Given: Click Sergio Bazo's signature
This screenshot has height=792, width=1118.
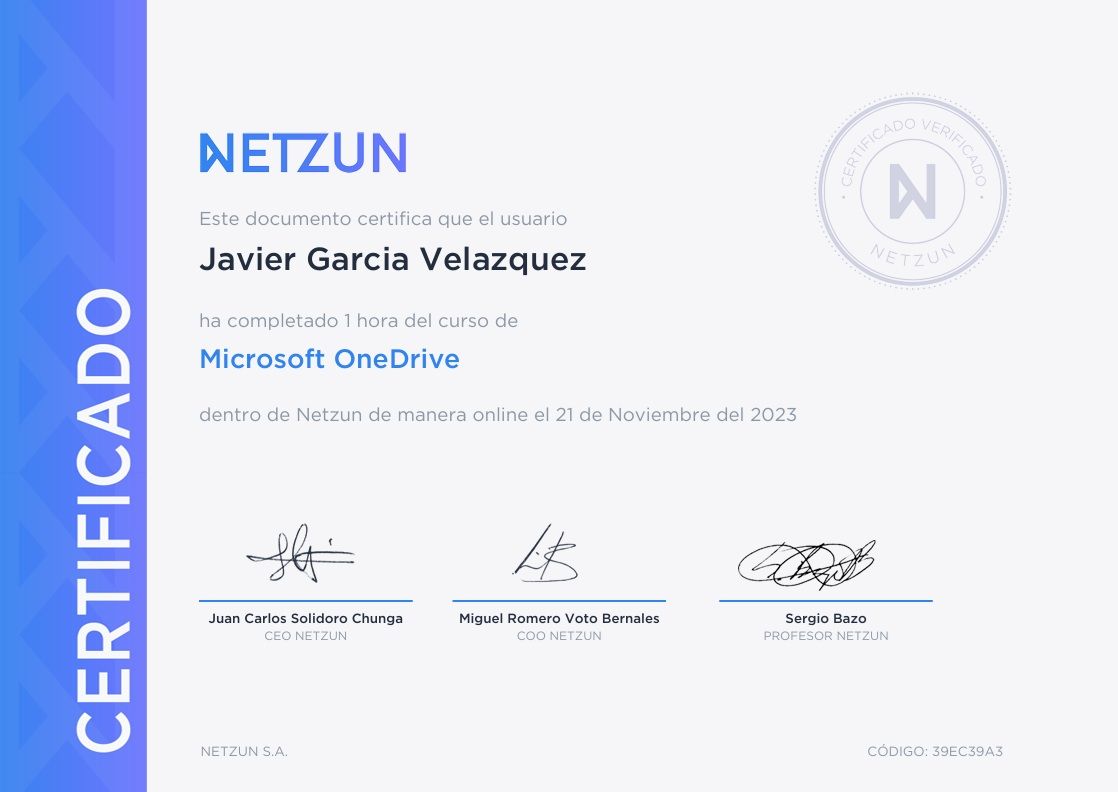Looking at the screenshot, I should pyautogui.click(x=806, y=564).
